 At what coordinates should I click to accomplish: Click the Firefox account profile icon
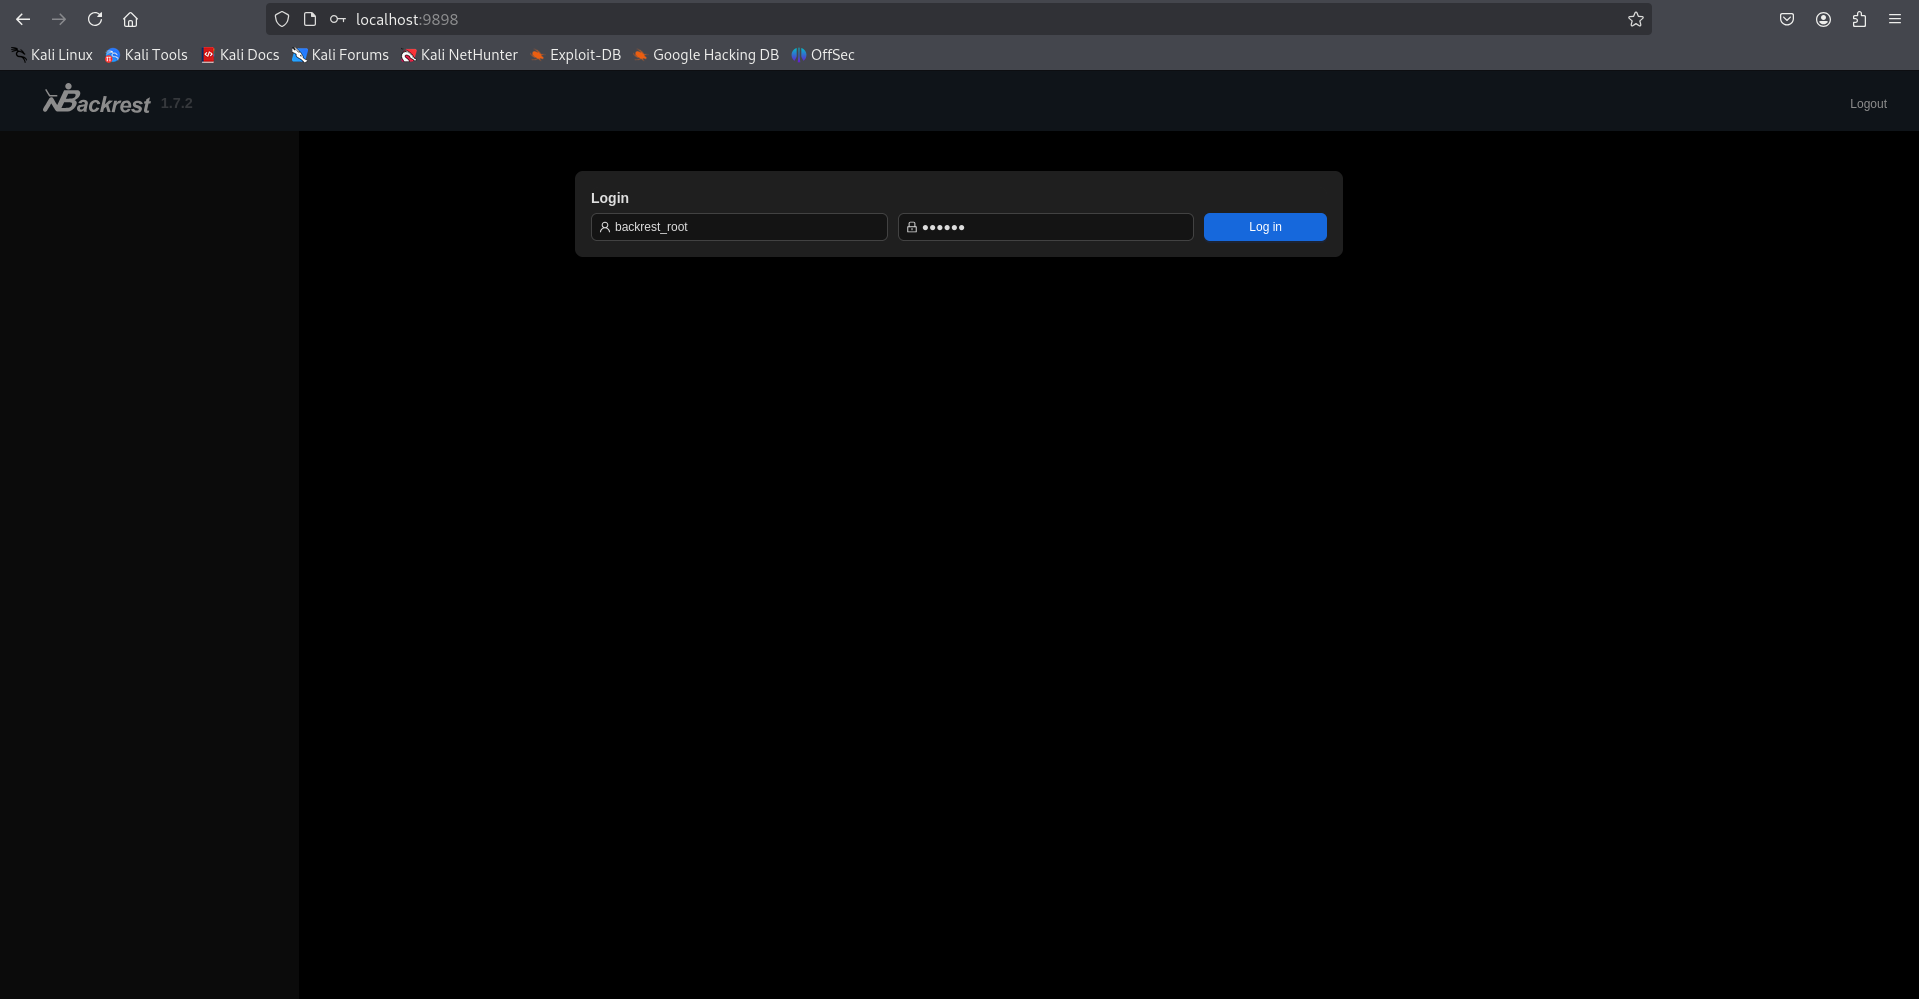[1822, 19]
